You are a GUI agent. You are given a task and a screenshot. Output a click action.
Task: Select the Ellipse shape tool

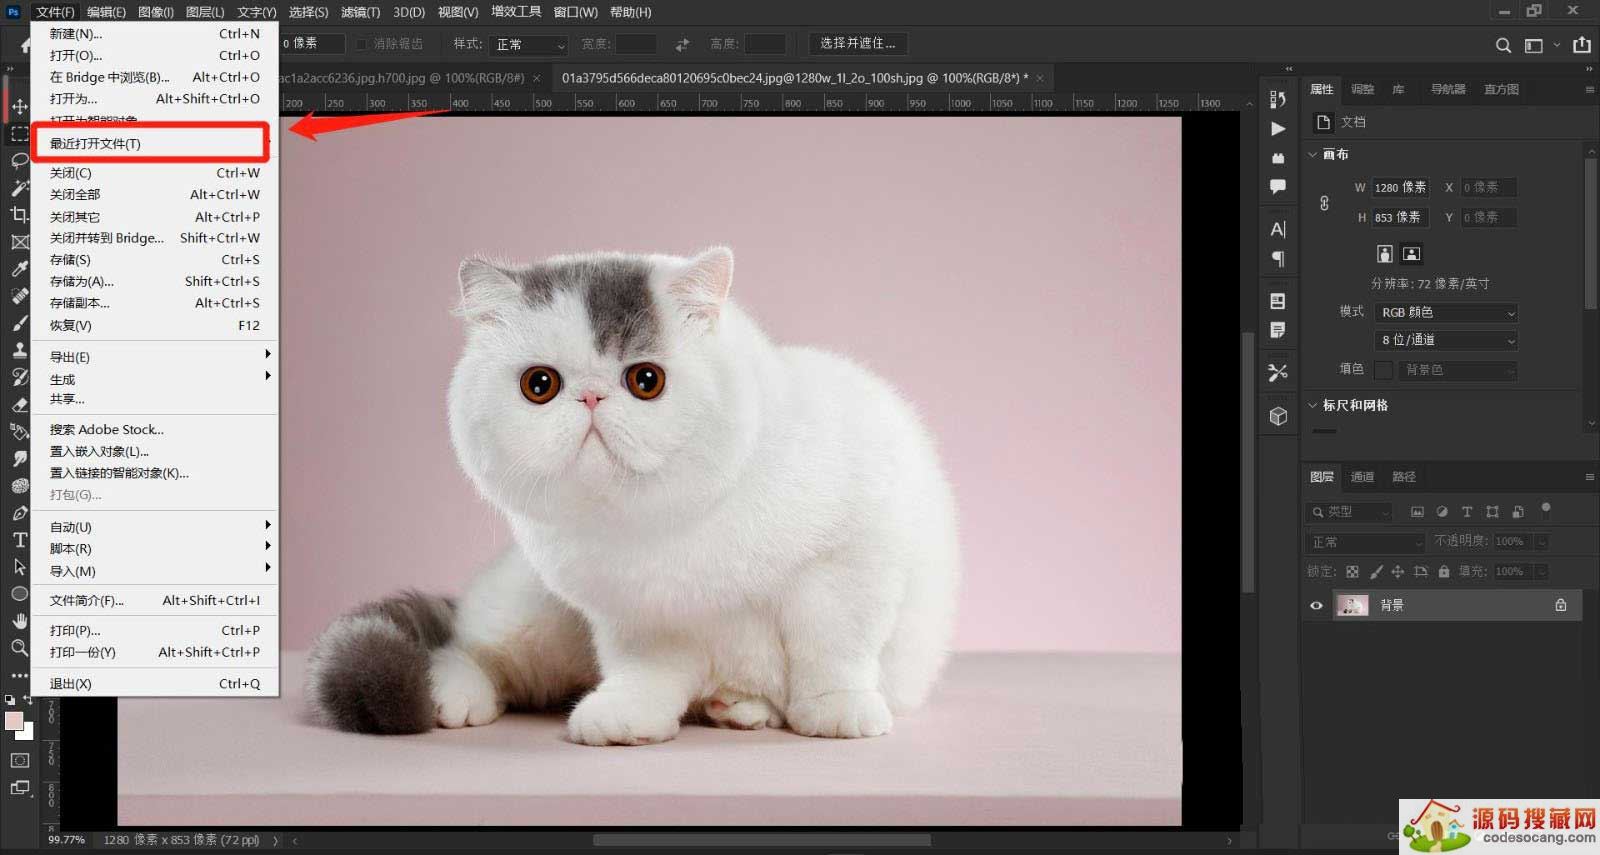click(19, 594)
